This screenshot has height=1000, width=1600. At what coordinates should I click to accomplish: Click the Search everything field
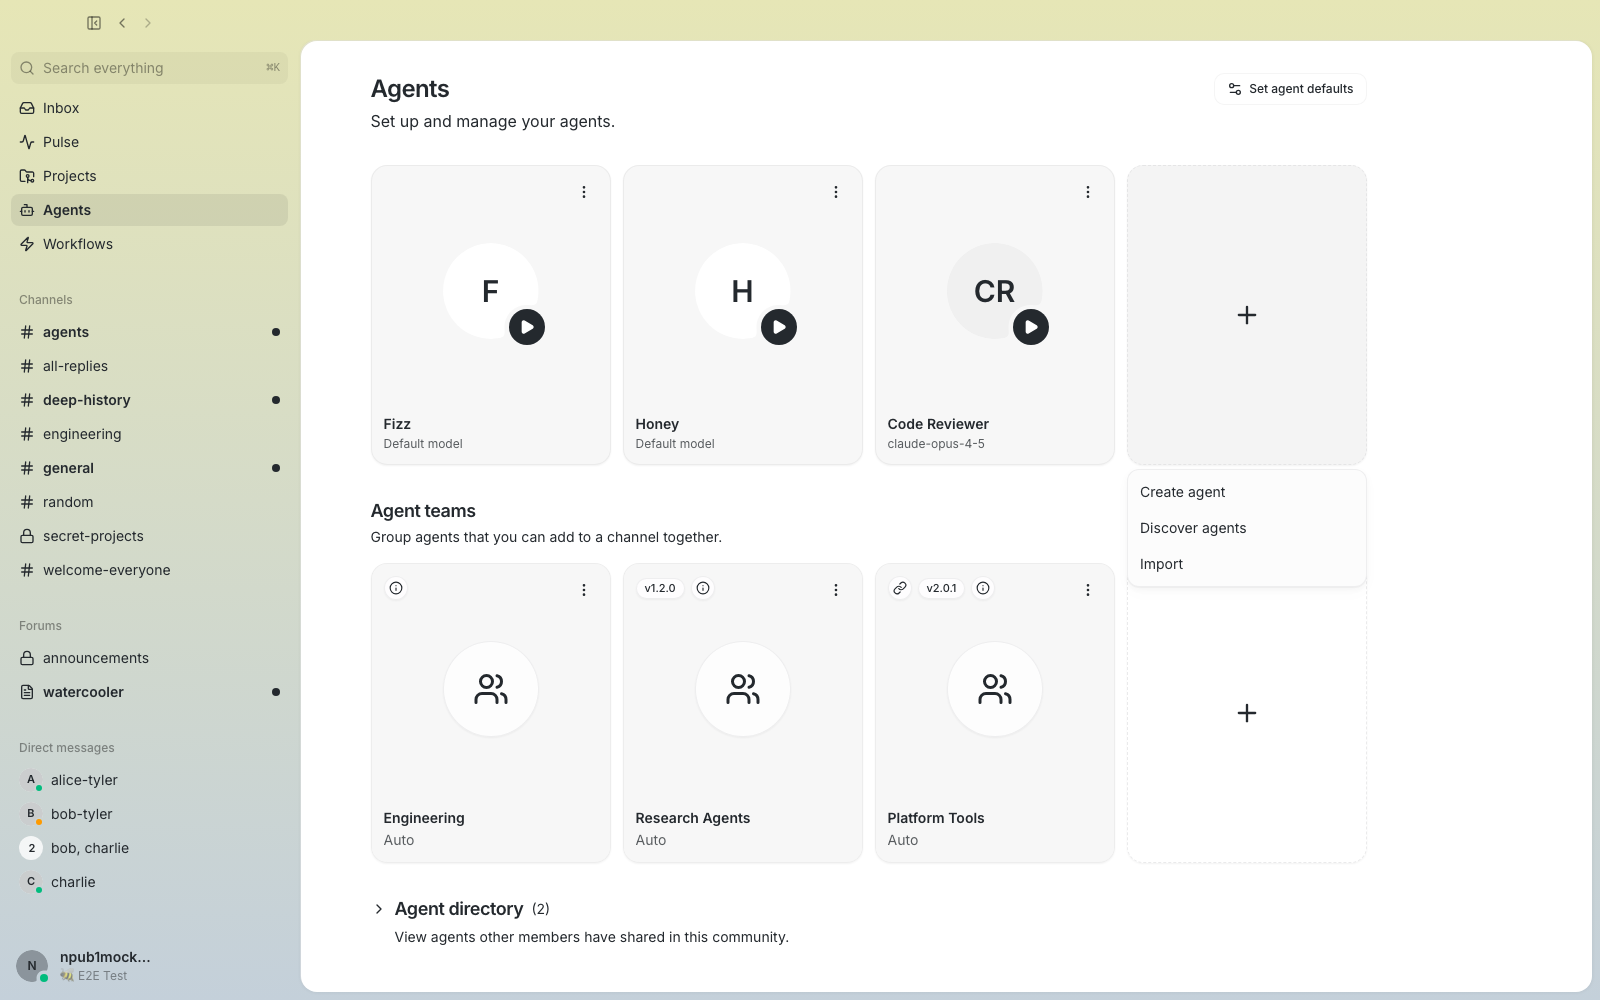(x=149, y=68)
